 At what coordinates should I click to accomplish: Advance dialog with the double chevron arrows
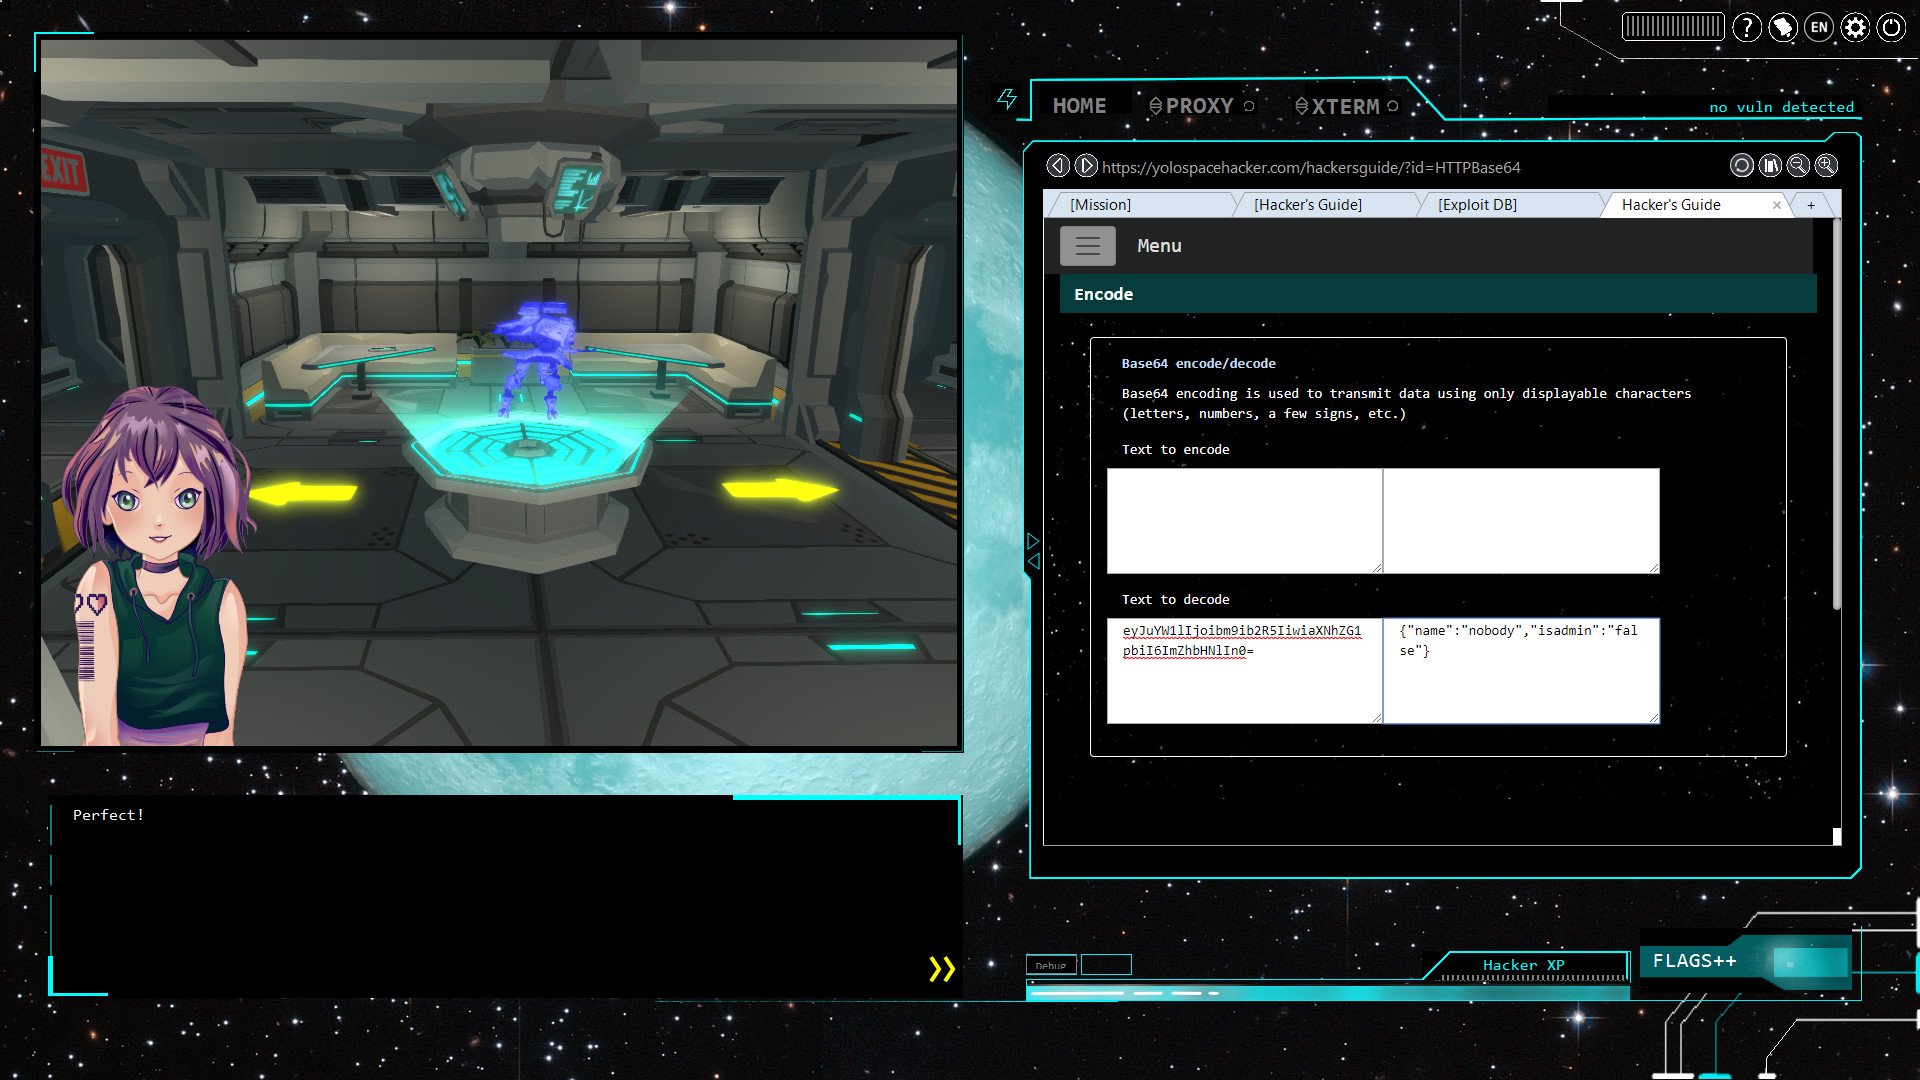(x=940, y=968)
